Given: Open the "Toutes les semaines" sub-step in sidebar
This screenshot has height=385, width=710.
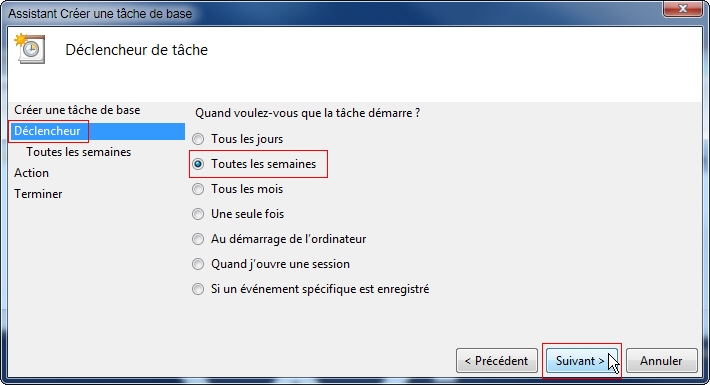Looking at the screenshot, I should pyautogui.click(x=78, y=152).
